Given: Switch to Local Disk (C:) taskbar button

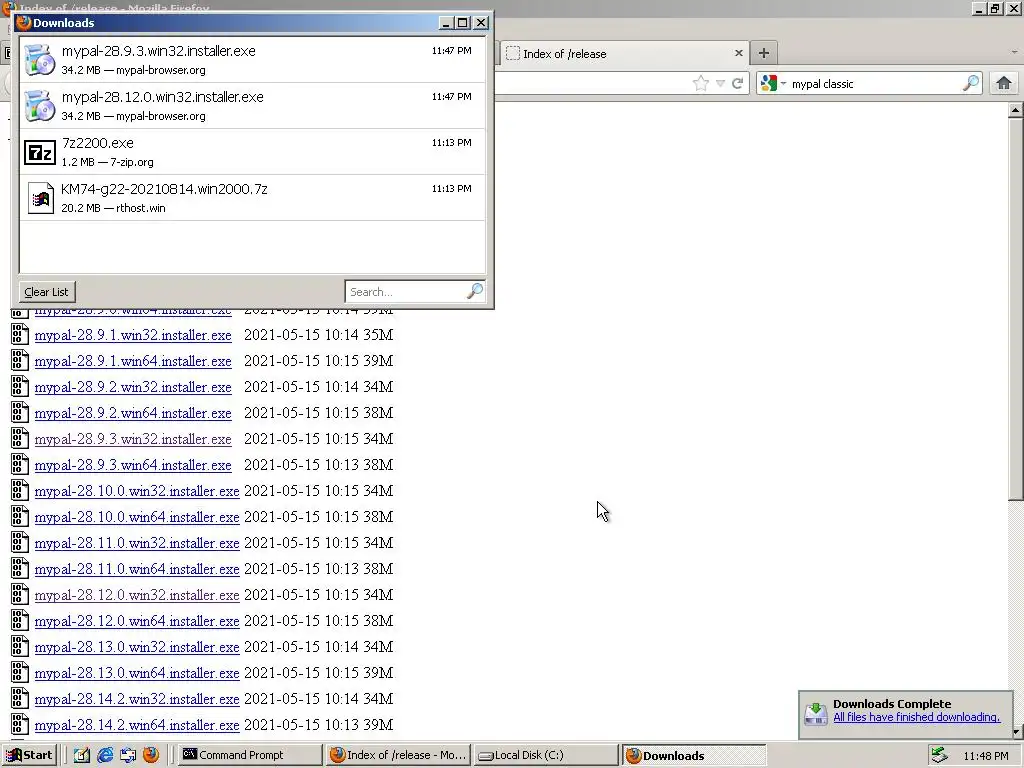Looking at the screenshot, I should pos(546,755).
